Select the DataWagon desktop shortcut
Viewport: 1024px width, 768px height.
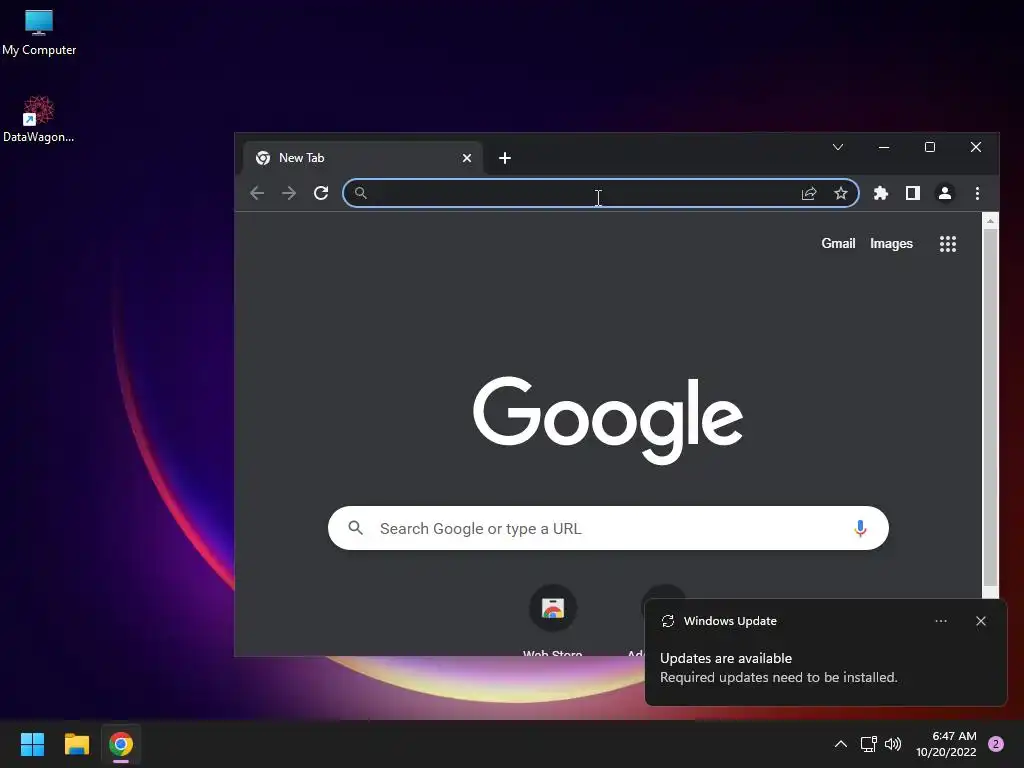click(x=39, y=119)
